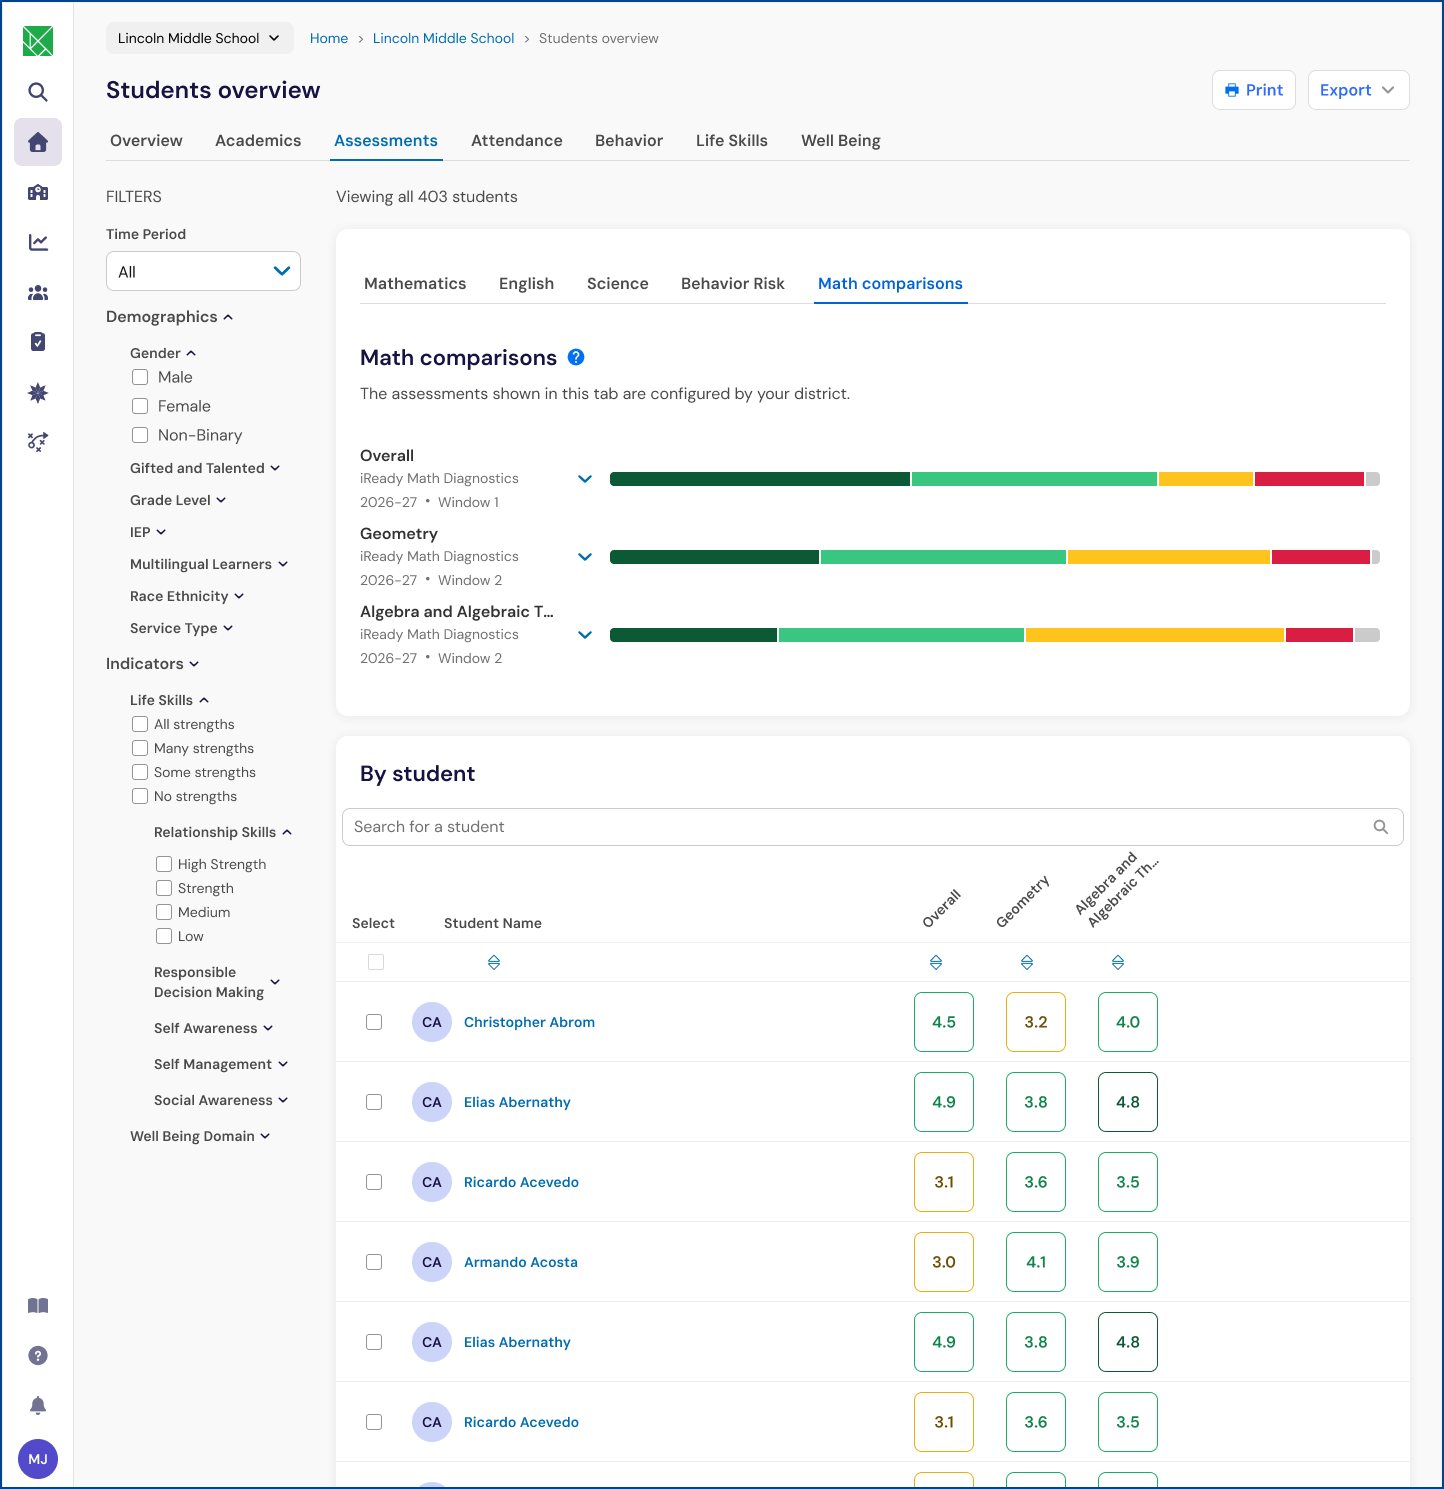Sort by Algebra and Algebraic column arrows

[1118, 962]
